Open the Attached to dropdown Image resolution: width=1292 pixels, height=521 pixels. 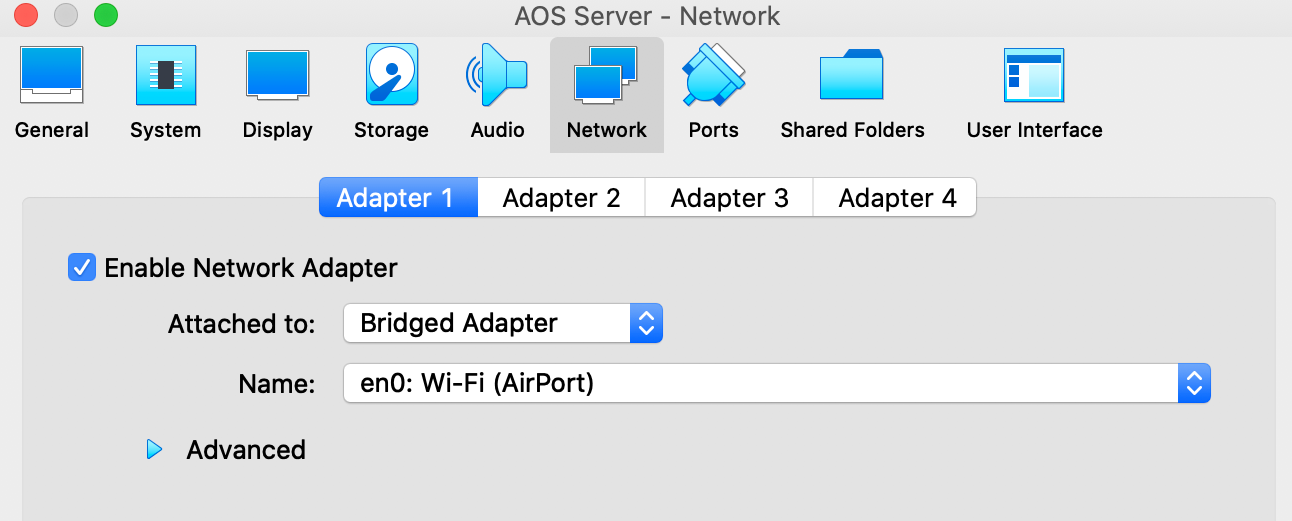(503, 324)
